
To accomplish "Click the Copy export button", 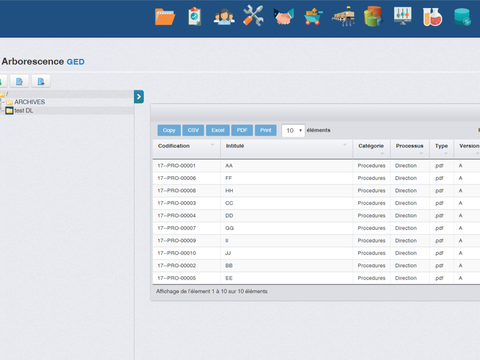I will (169, 130).
